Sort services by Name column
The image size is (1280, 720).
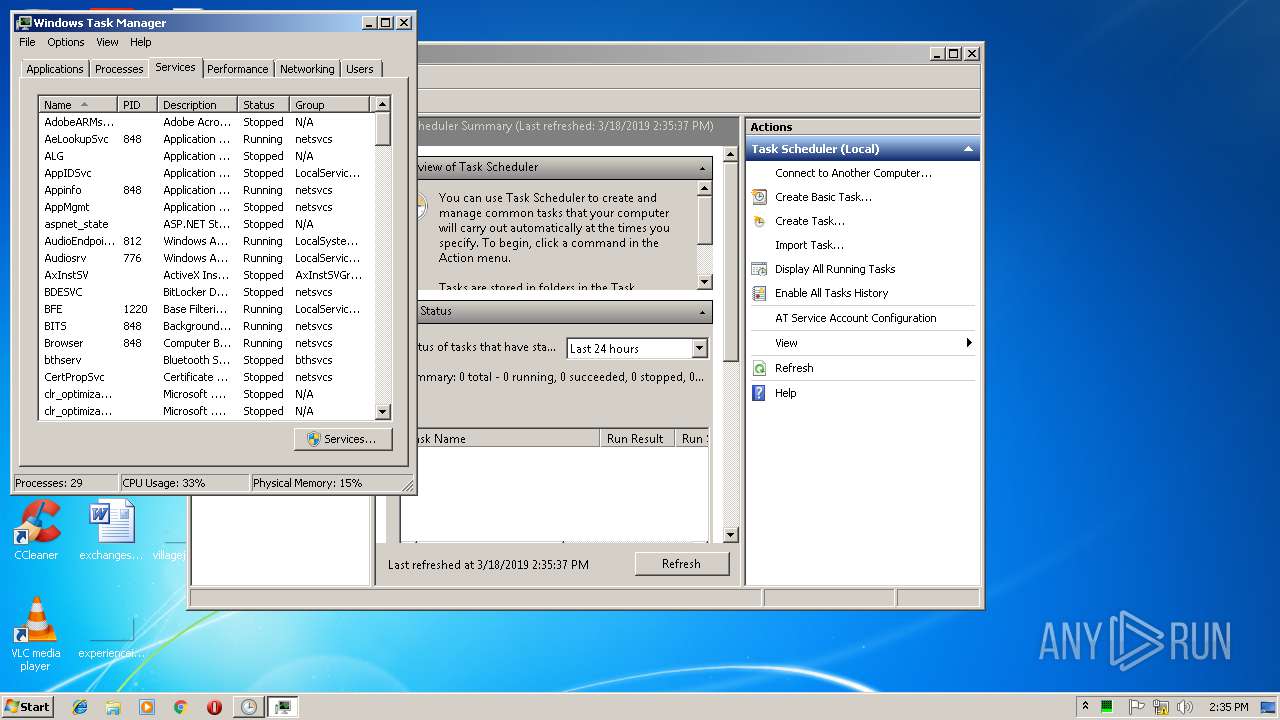coord(78,105)
